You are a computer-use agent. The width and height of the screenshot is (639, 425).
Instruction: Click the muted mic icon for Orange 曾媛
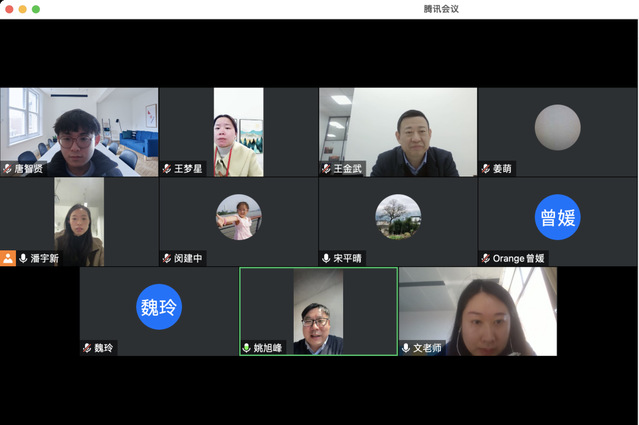pyautogui.click(x=486, y=258)
